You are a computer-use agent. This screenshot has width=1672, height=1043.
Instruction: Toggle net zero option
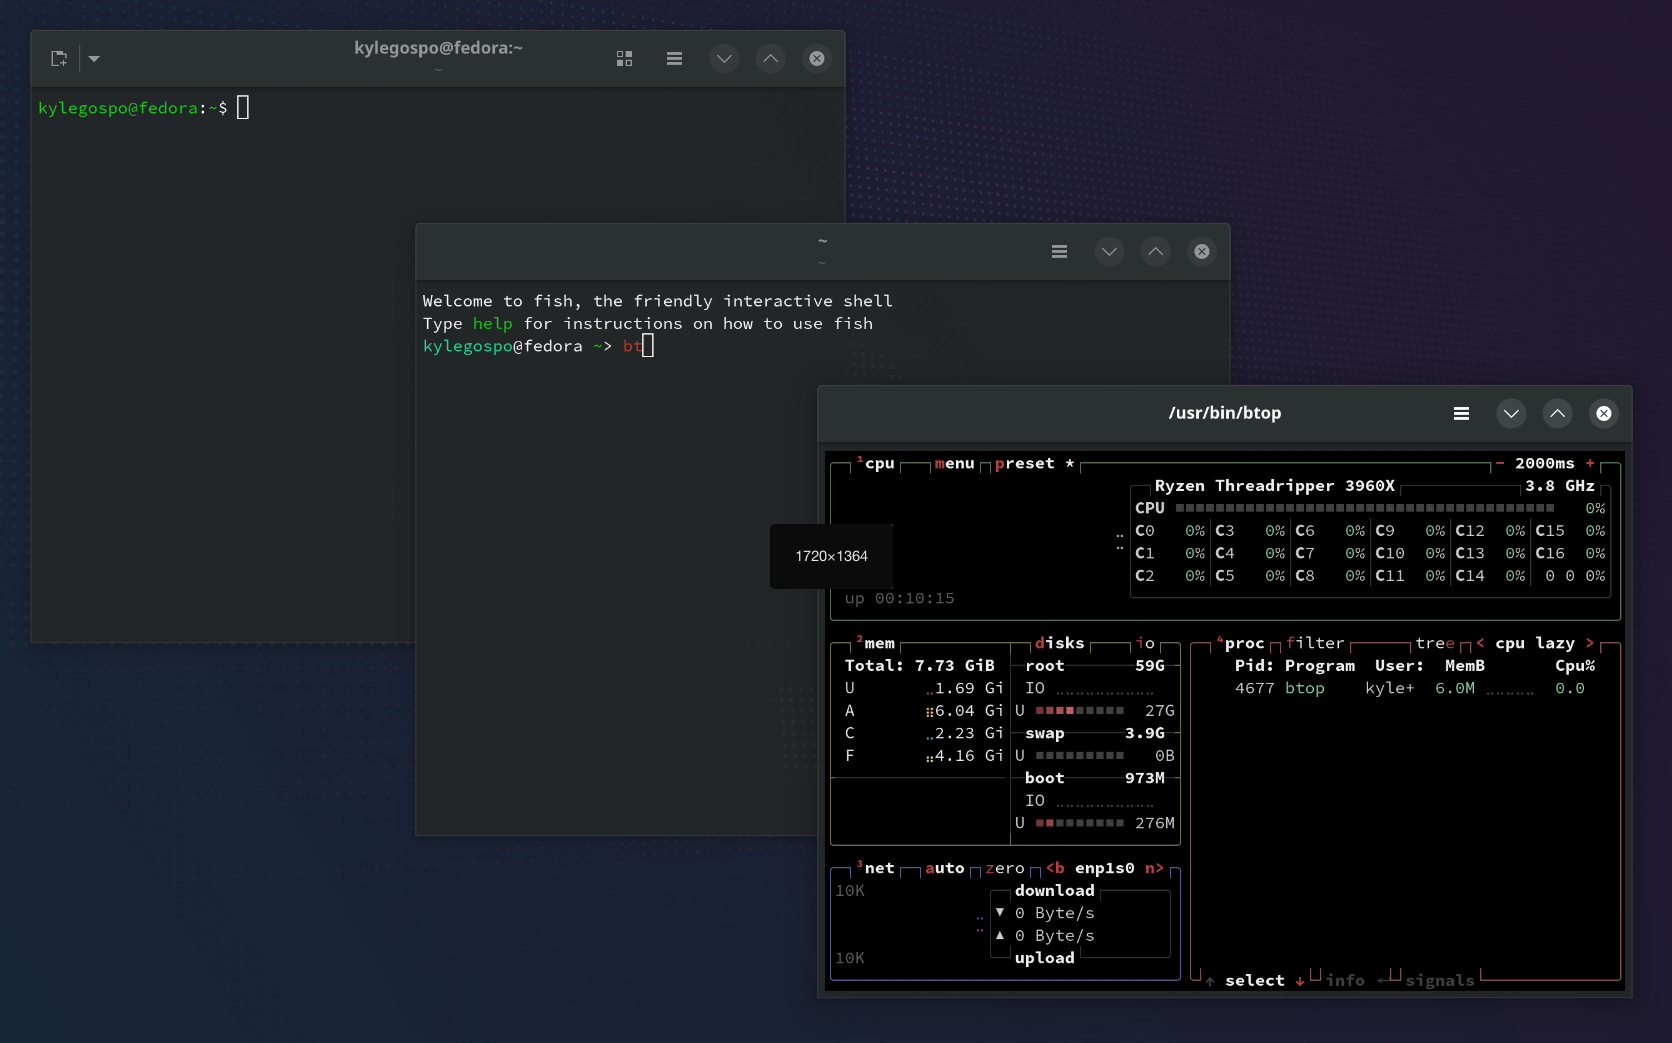(x=1004, y=869)
